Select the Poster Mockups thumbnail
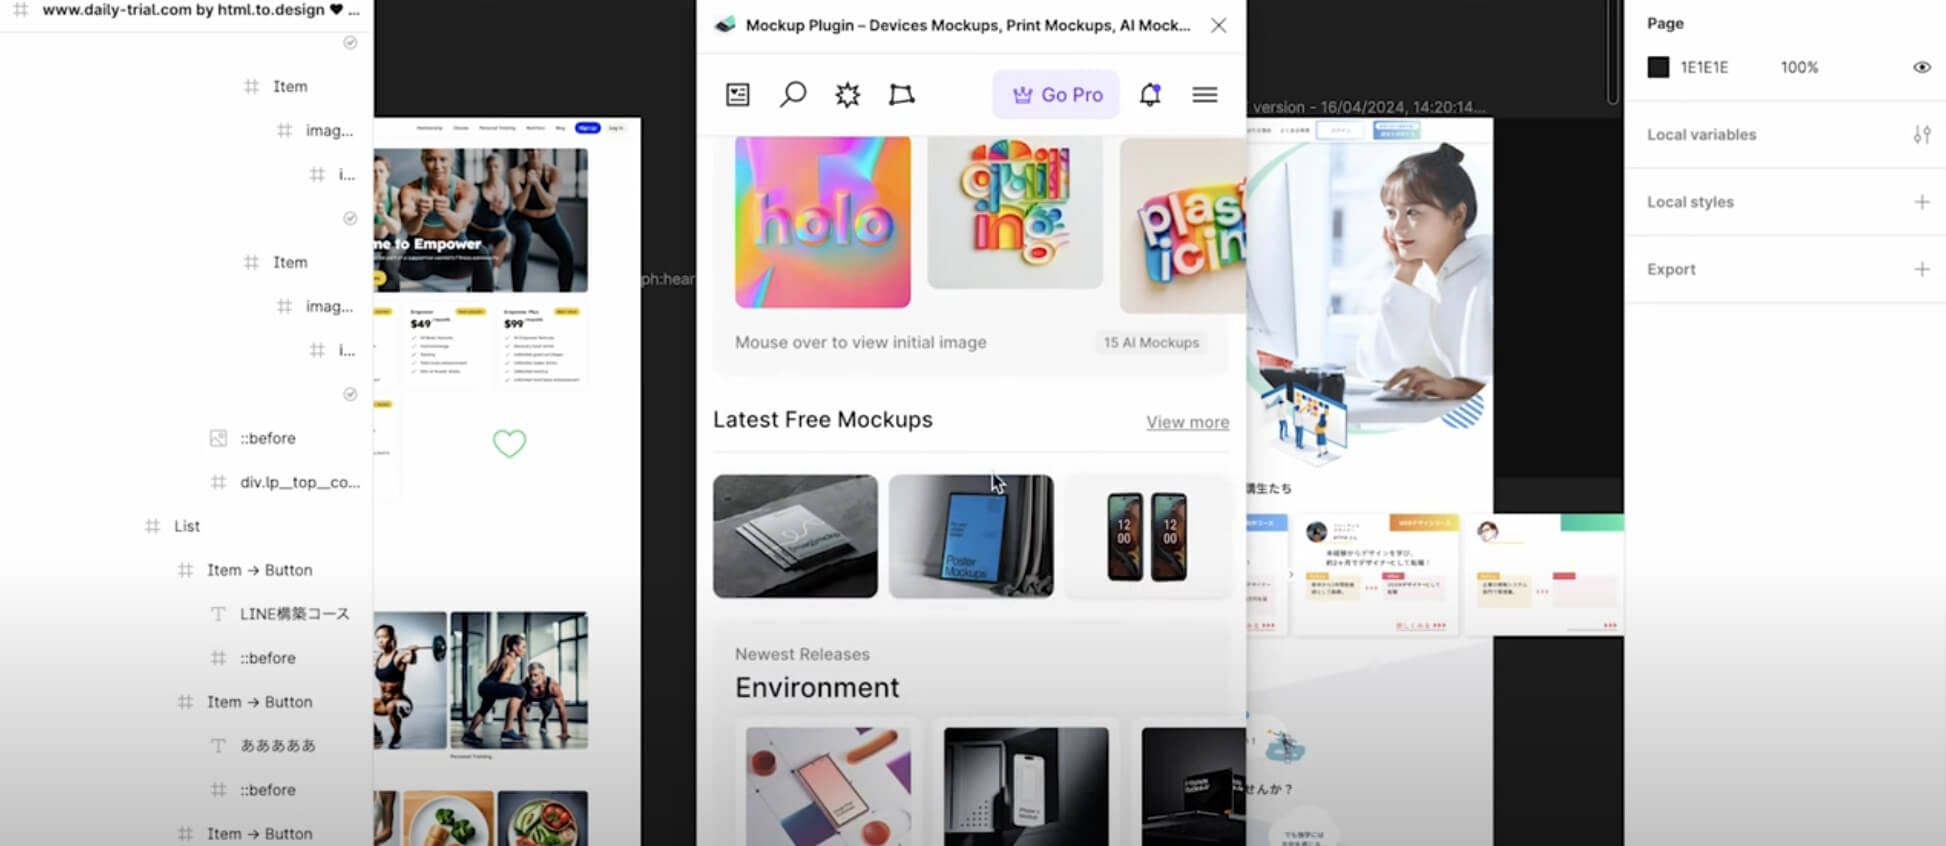This screenshot has height=846, width=1946. [x=970, y=536]
